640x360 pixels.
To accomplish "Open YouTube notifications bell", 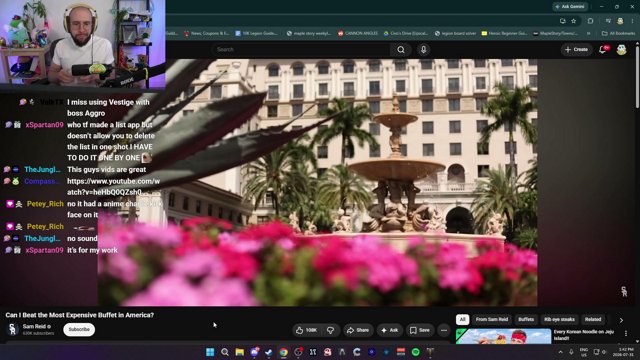I will (603, 49).
